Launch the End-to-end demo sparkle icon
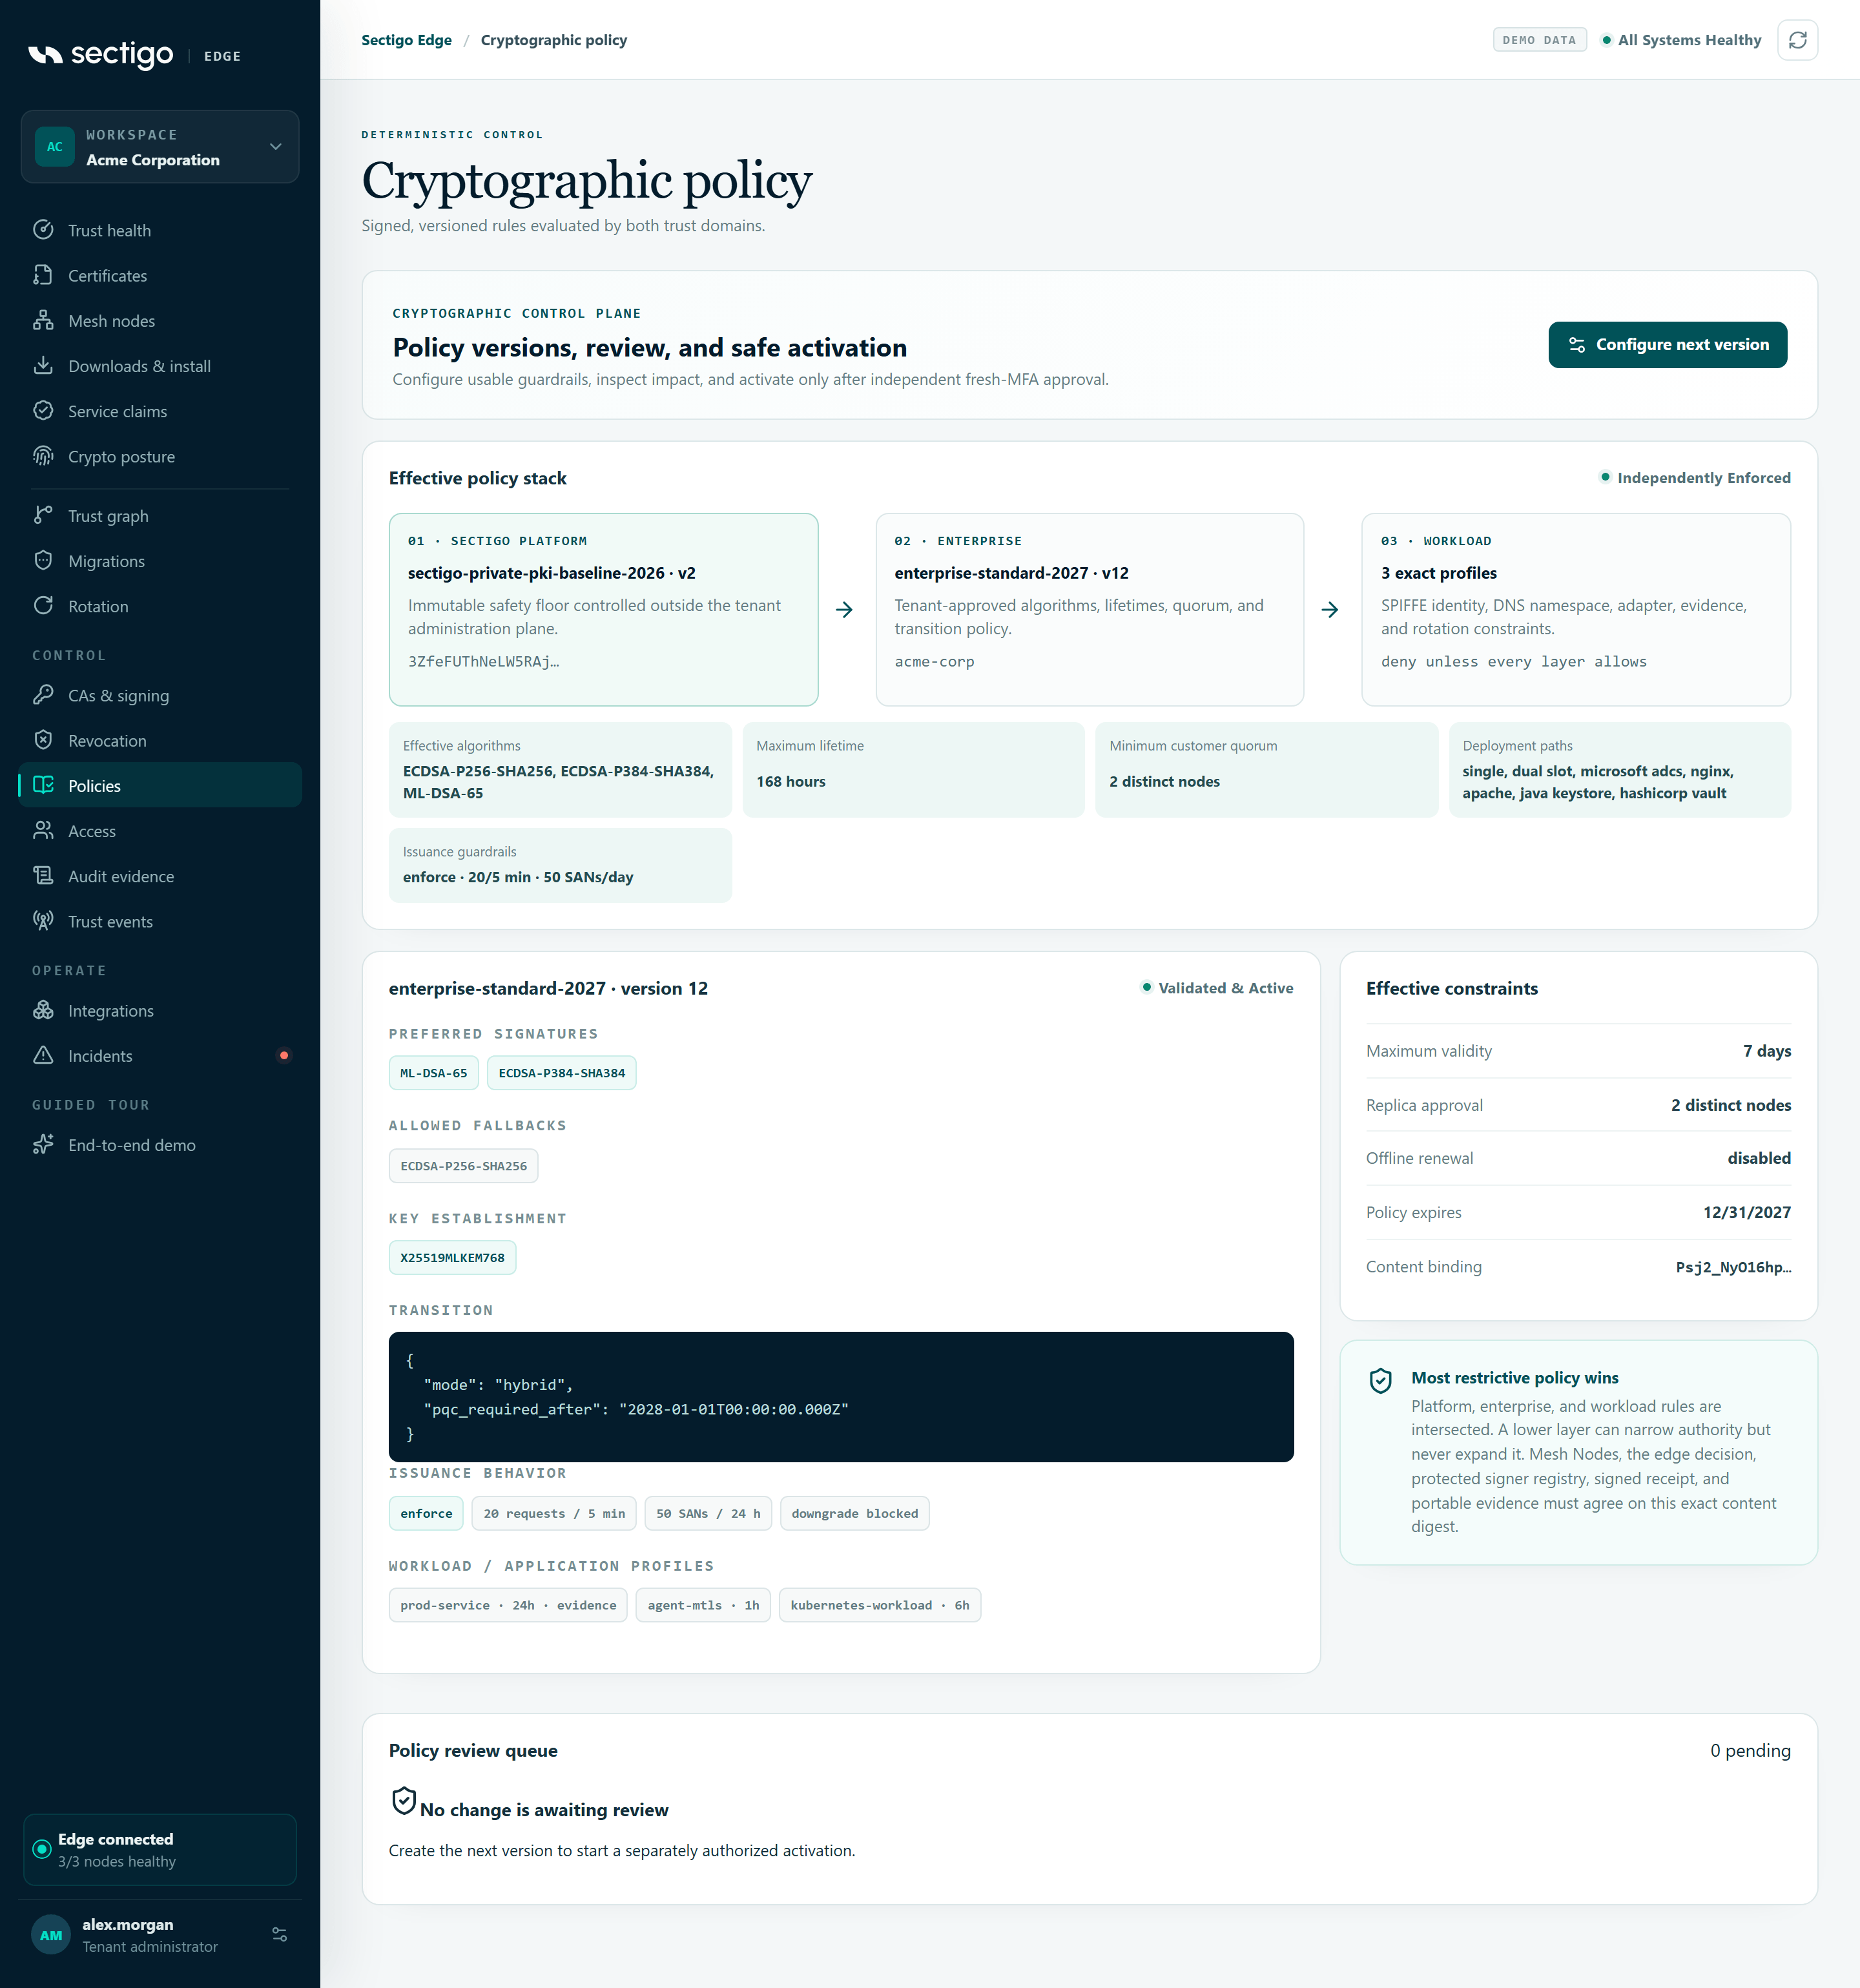1860x1988 pixels. [x=43, y=1145]
